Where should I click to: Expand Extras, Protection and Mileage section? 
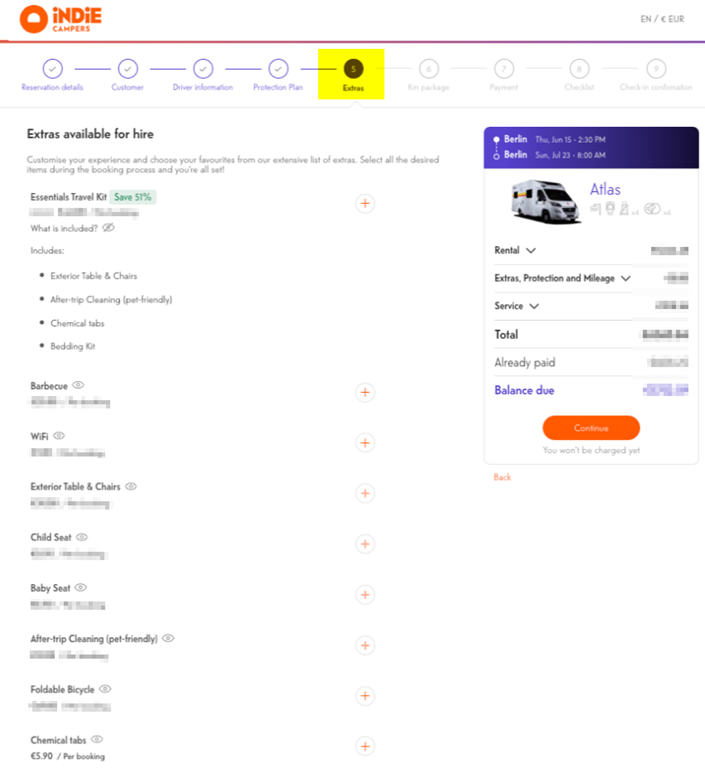point(626,279)
